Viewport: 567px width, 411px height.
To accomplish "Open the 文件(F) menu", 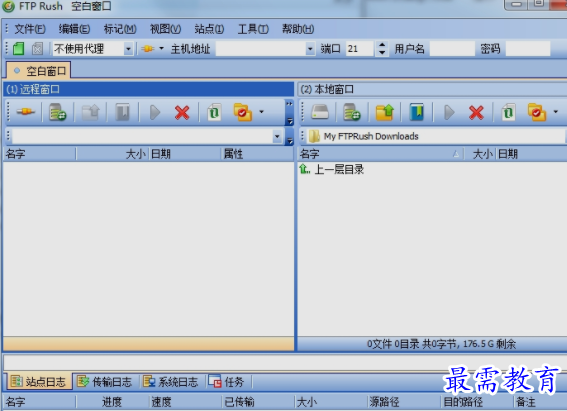I will click(30, 29).
